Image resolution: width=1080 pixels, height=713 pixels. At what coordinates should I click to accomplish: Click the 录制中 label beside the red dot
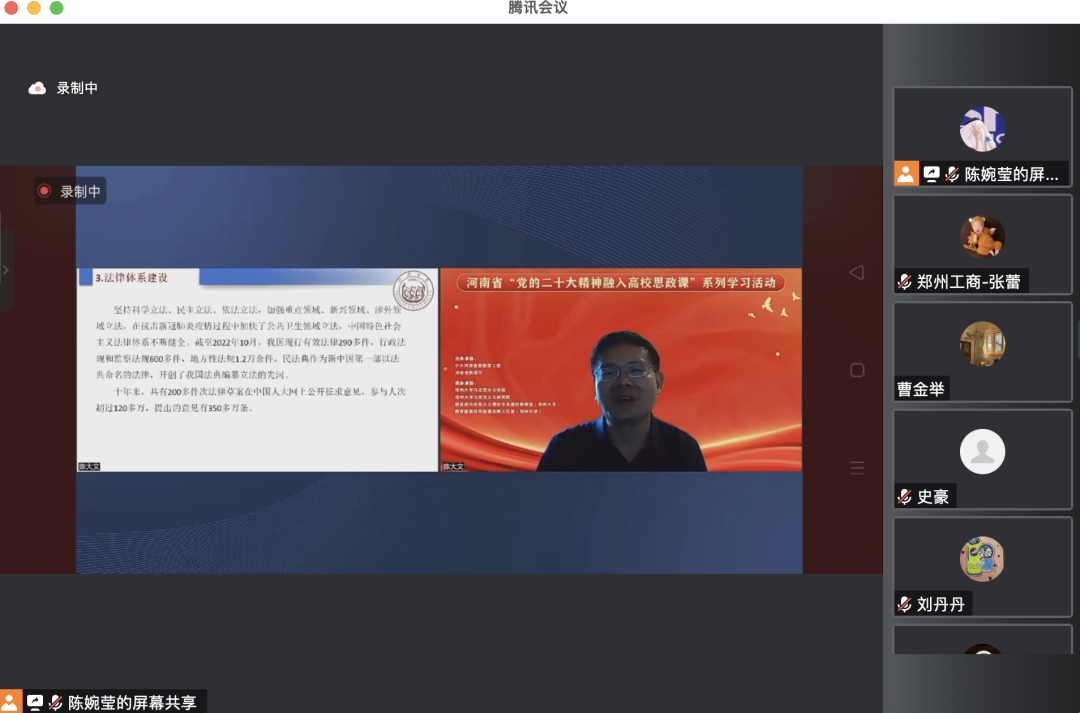pos(81,192)
